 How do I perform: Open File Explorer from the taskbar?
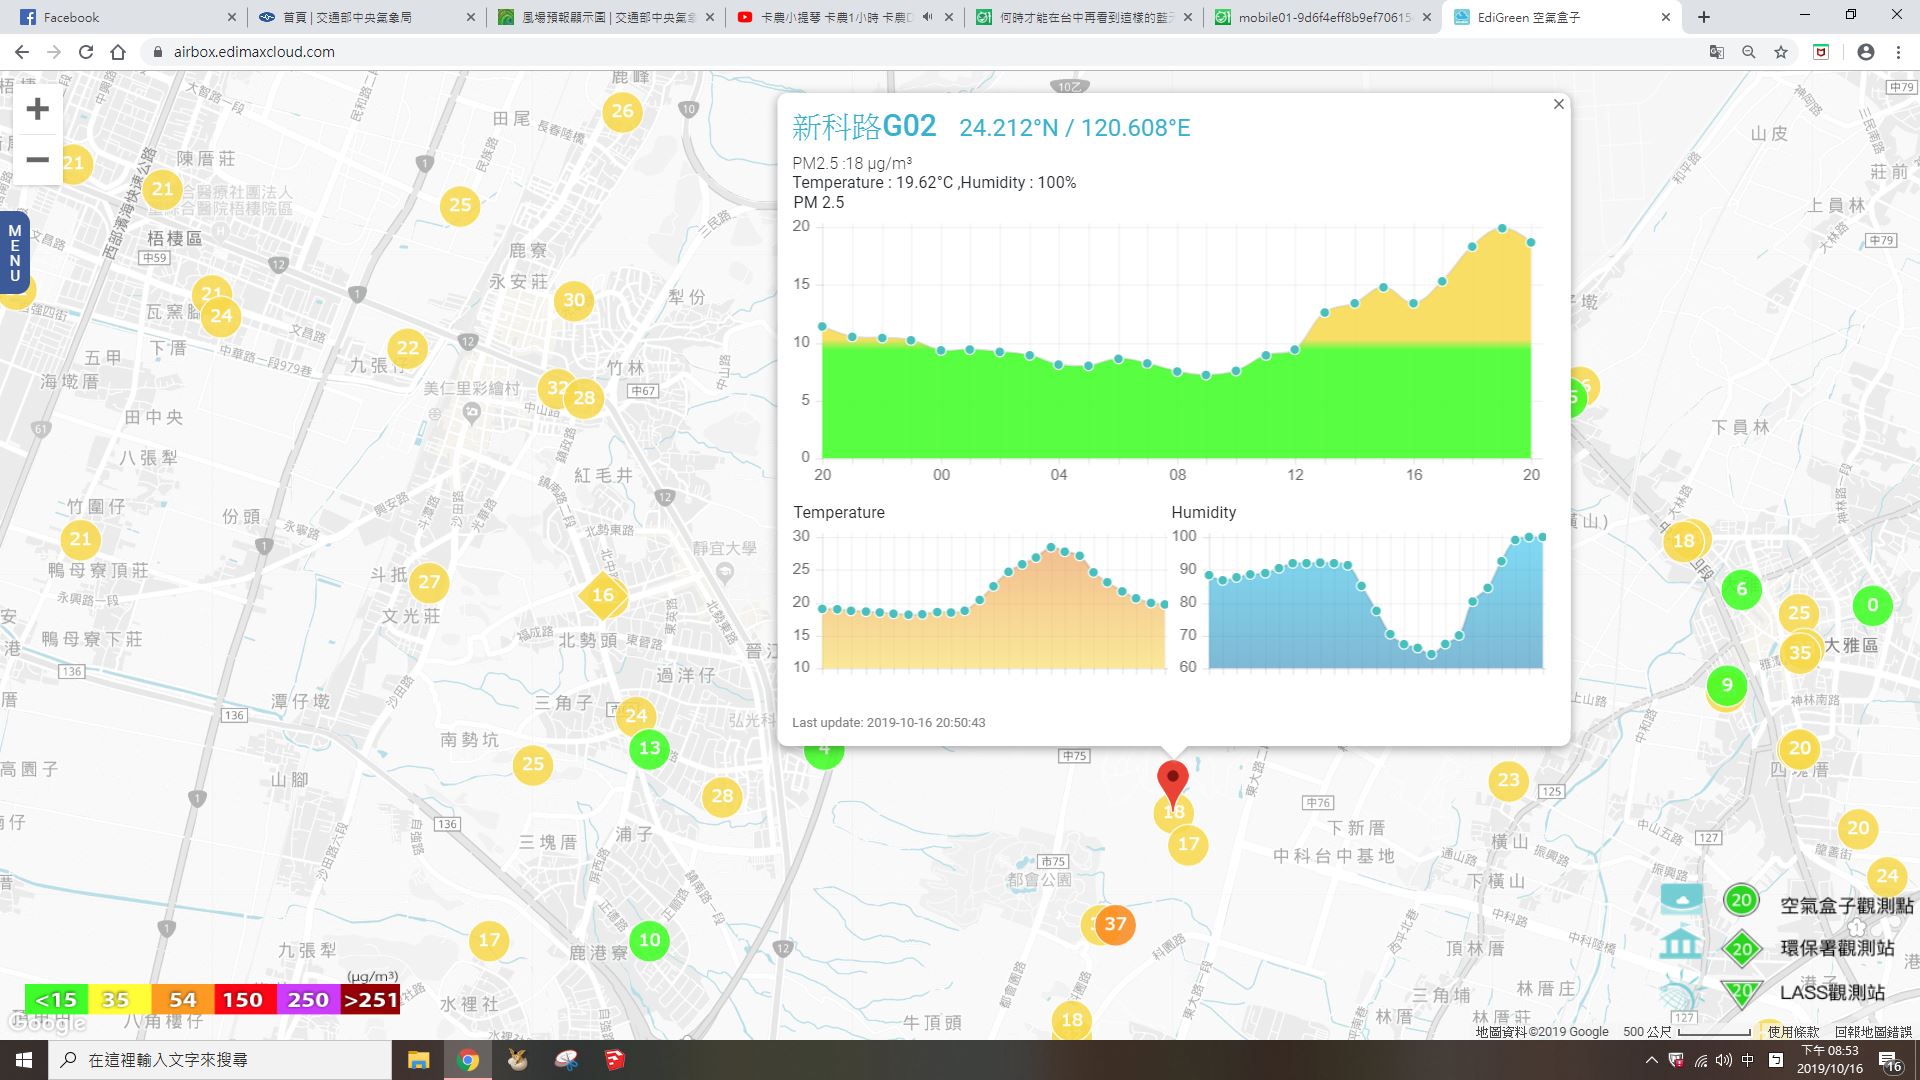[418, 1060]
